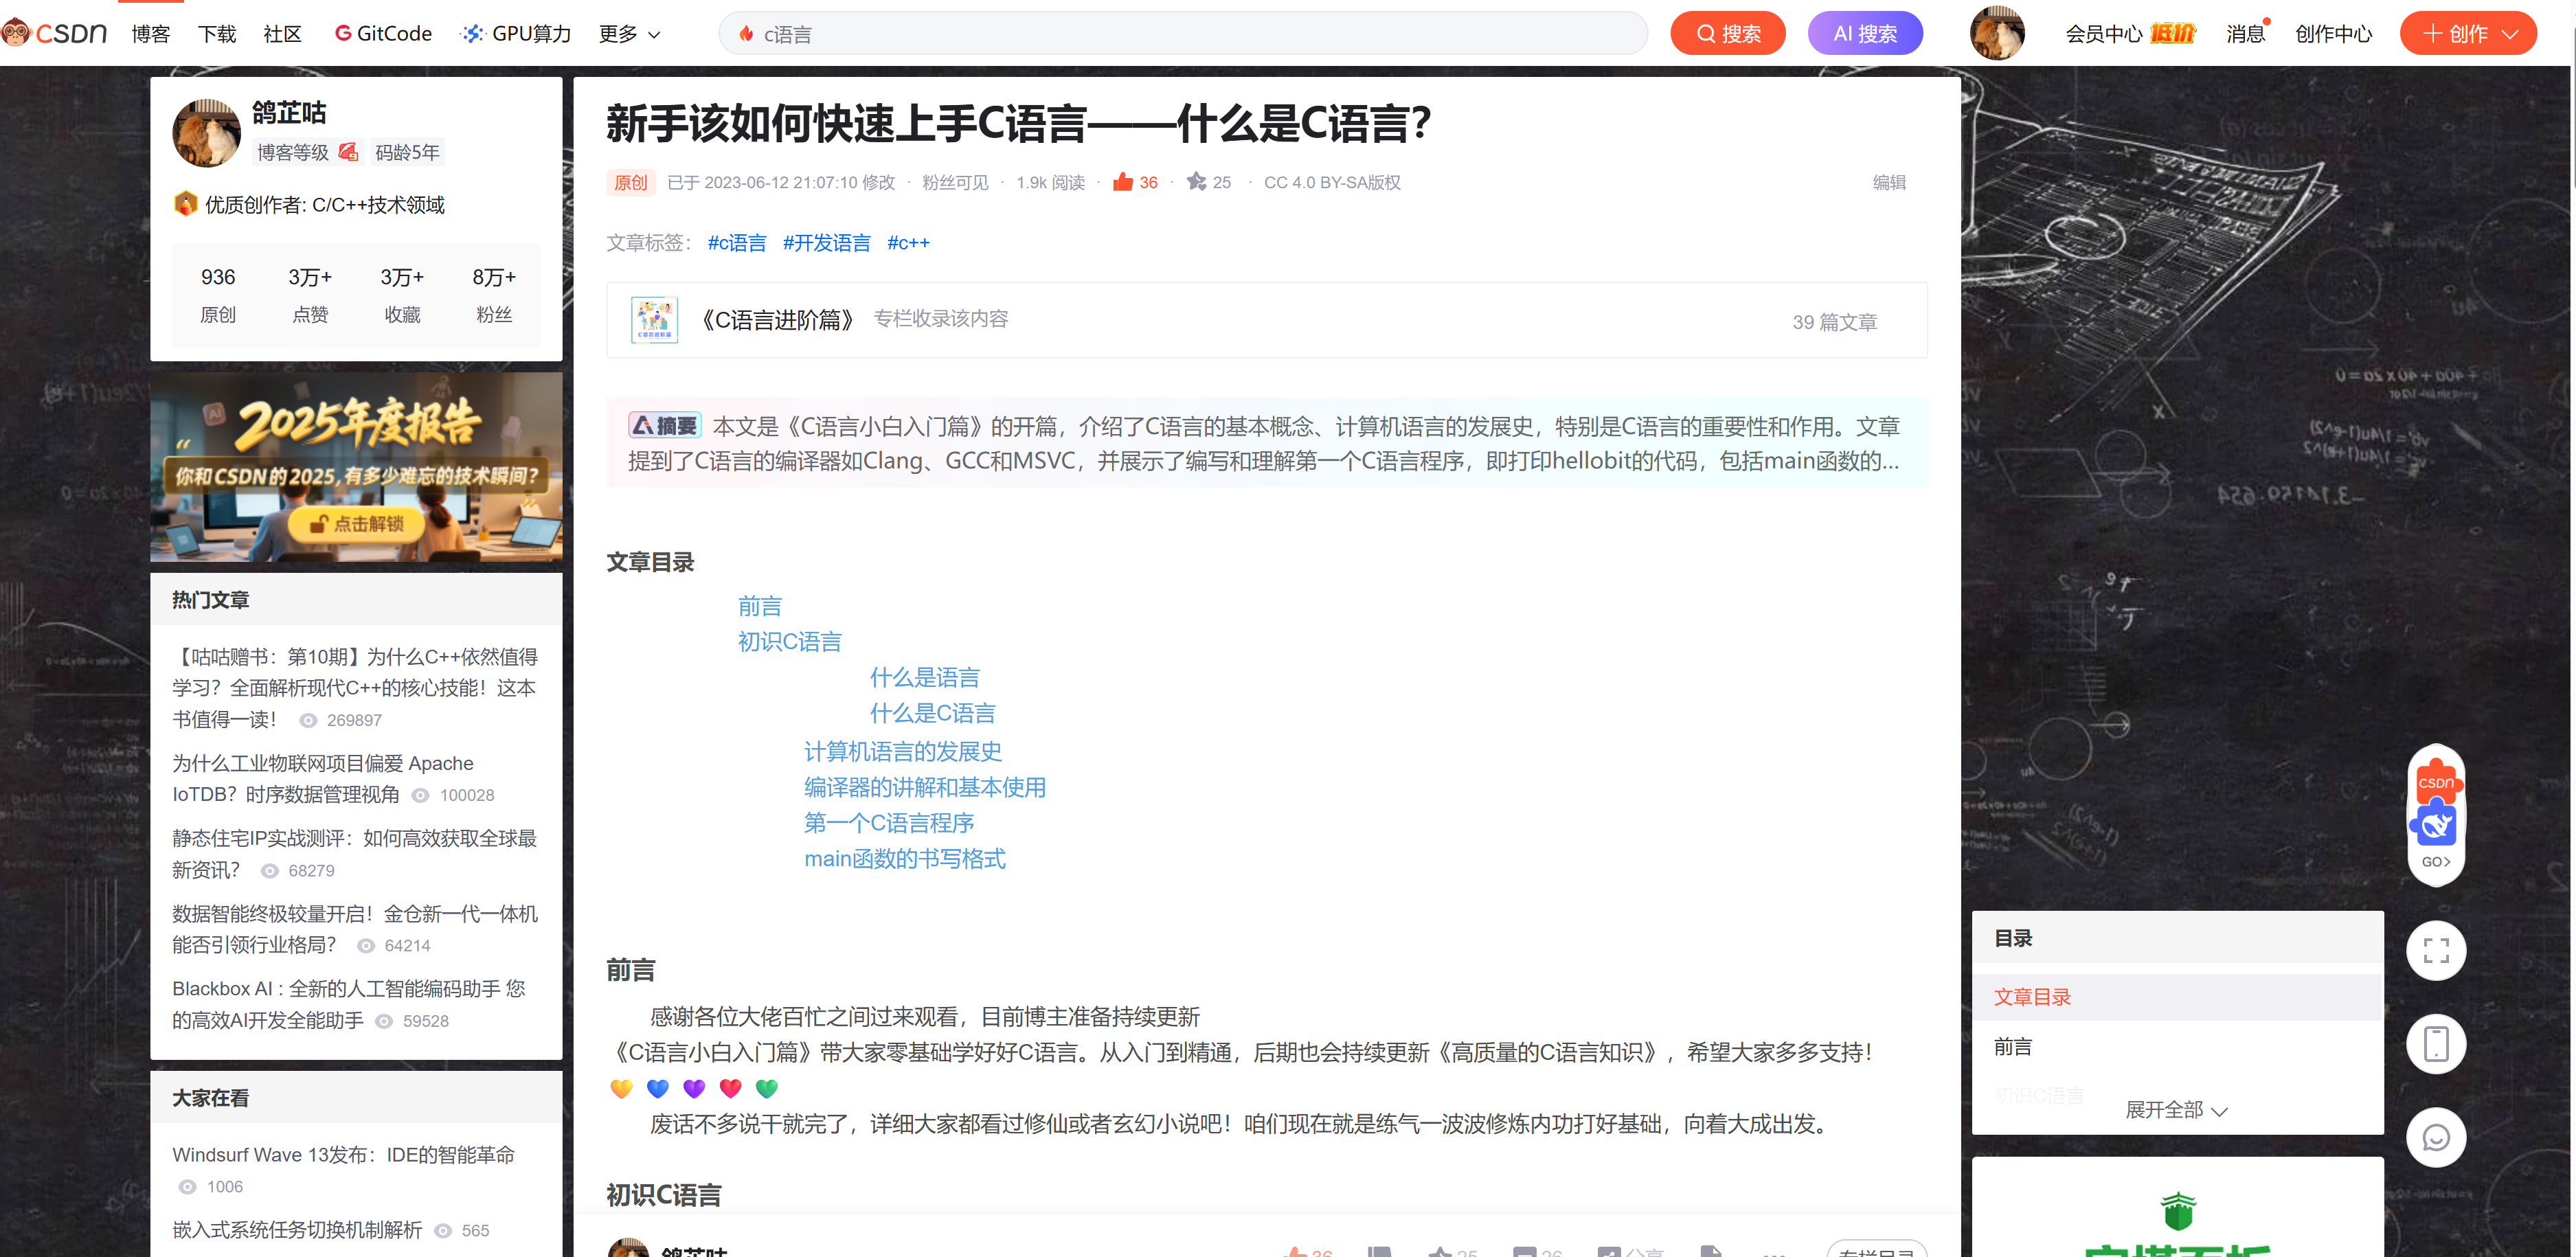Open the 2025年度报告 banner image
2576x1257 pixels.
pyautogui.click(x=356, y=466)
